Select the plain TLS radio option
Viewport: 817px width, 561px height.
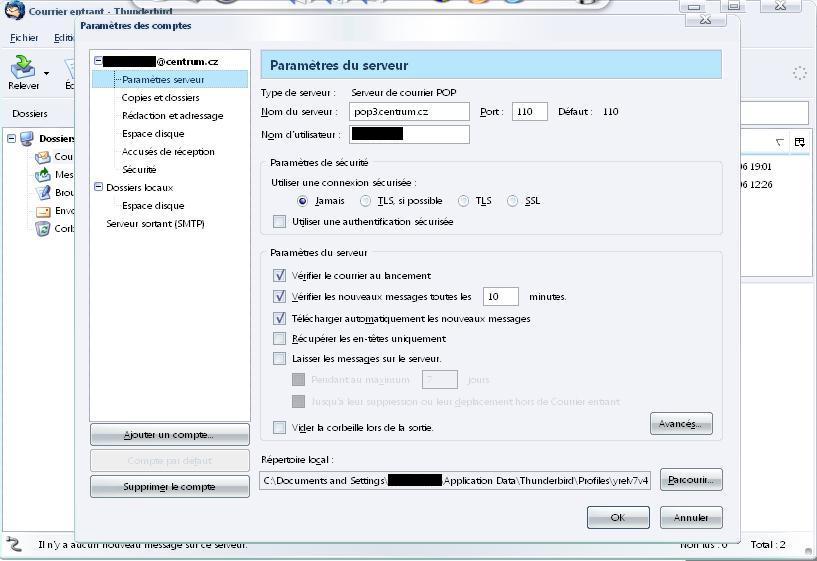[463, 201]
